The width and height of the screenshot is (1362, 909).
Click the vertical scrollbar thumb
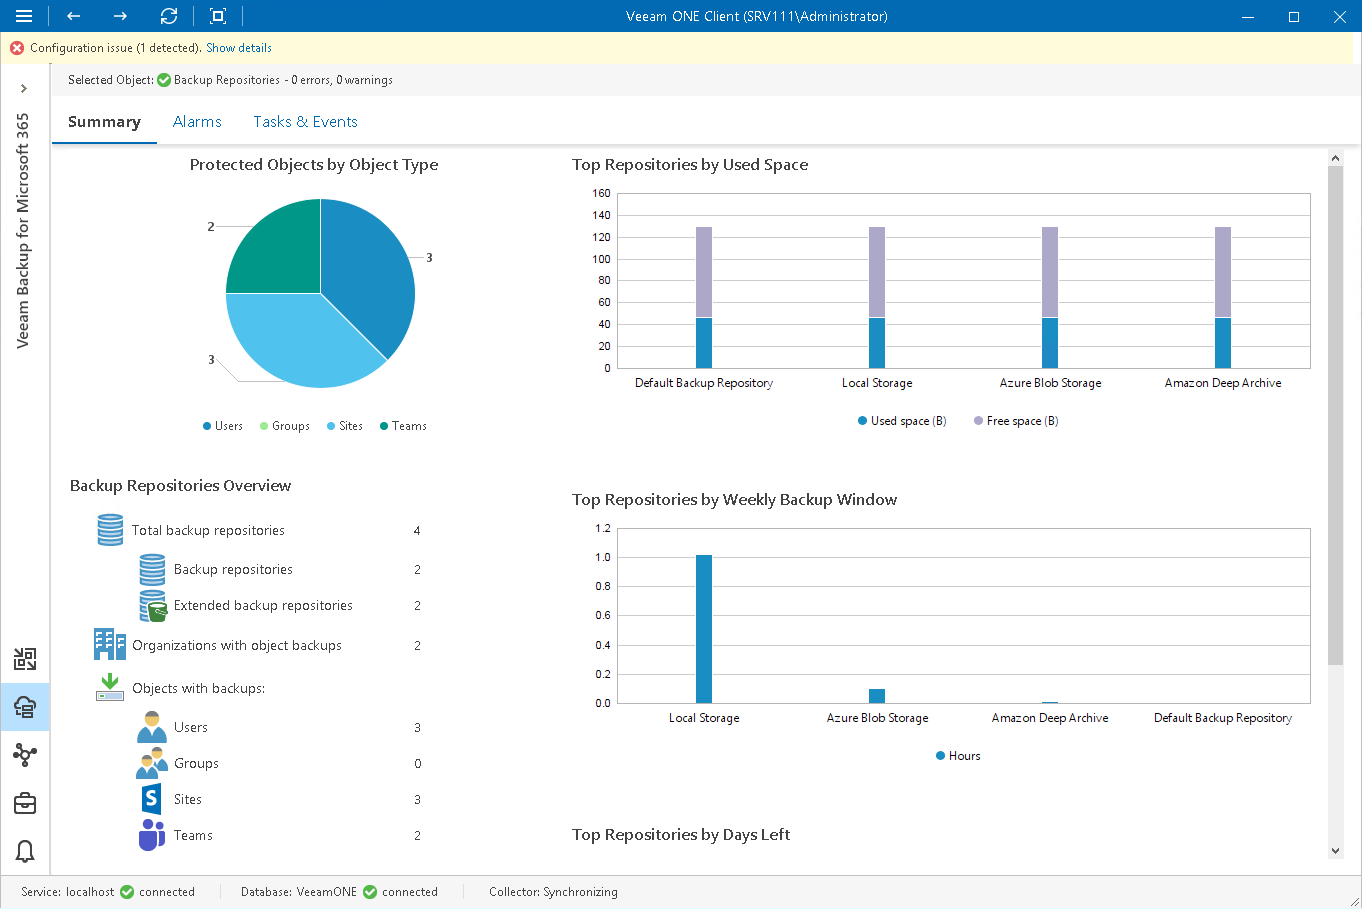[1335, 415]
